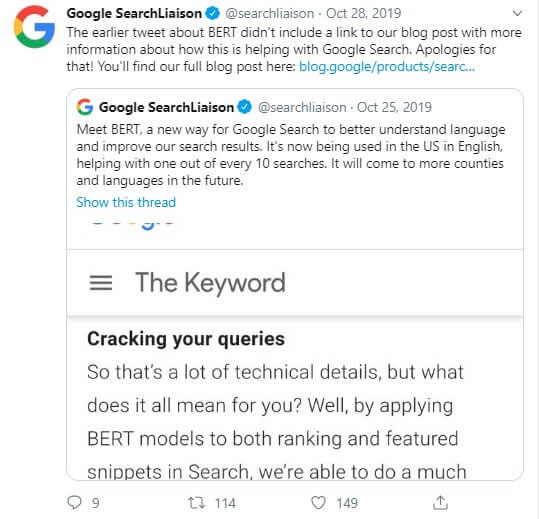This screenshot has height=519, width=539.
Task: Click the quoted tweet text about BERT
Action: [290, 155]
